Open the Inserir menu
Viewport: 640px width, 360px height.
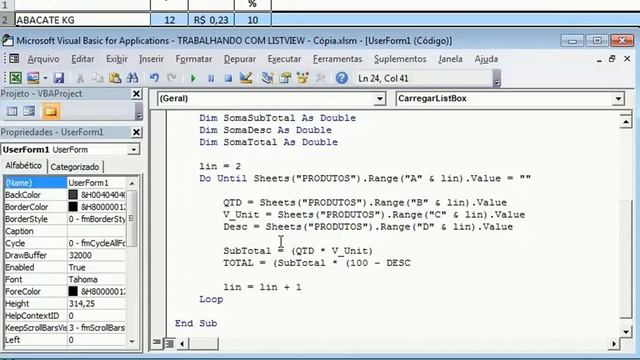click(x=151, y=59)
